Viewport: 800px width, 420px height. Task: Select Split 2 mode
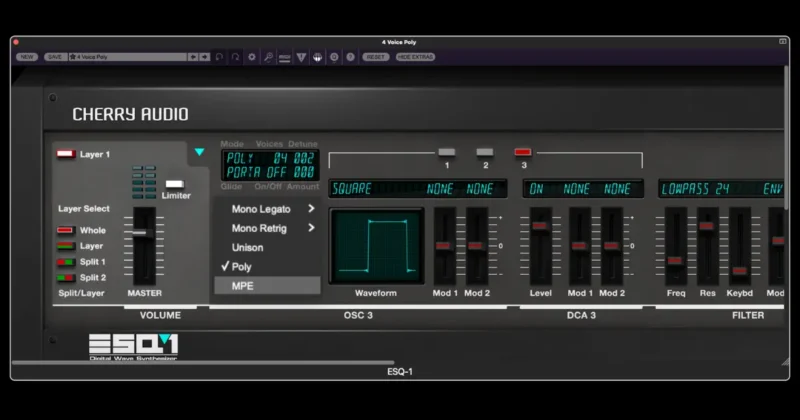tap(65, 278)
